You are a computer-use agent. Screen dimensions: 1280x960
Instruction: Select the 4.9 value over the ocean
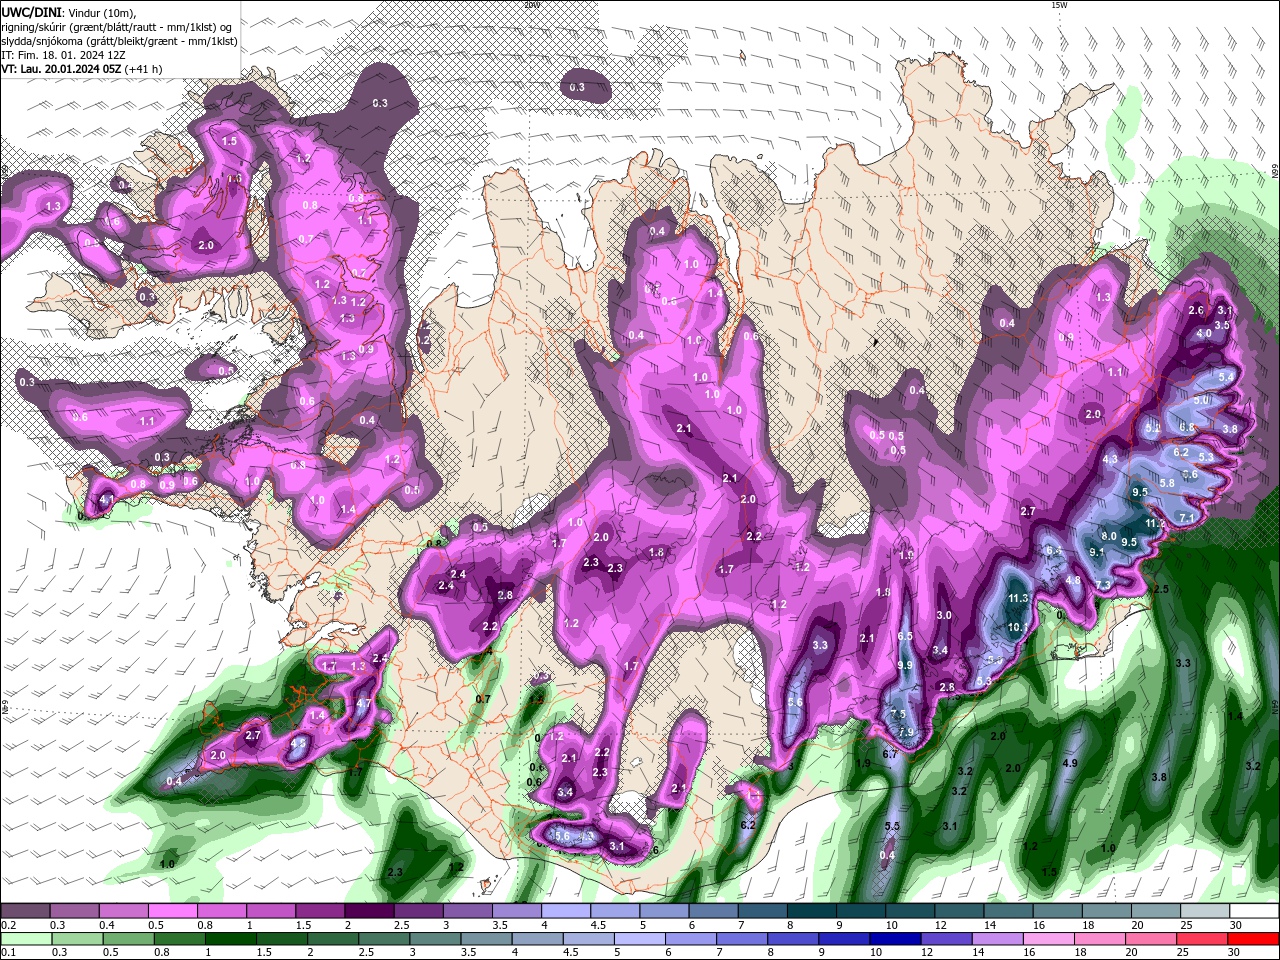point(1069,763)
